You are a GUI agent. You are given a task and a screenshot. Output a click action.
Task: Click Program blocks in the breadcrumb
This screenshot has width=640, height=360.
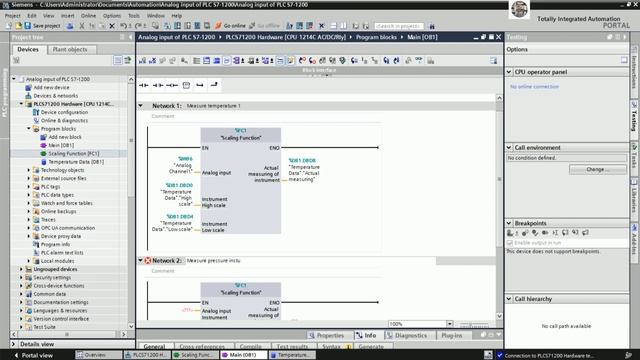pyautogui.click(x=376, y=37)
